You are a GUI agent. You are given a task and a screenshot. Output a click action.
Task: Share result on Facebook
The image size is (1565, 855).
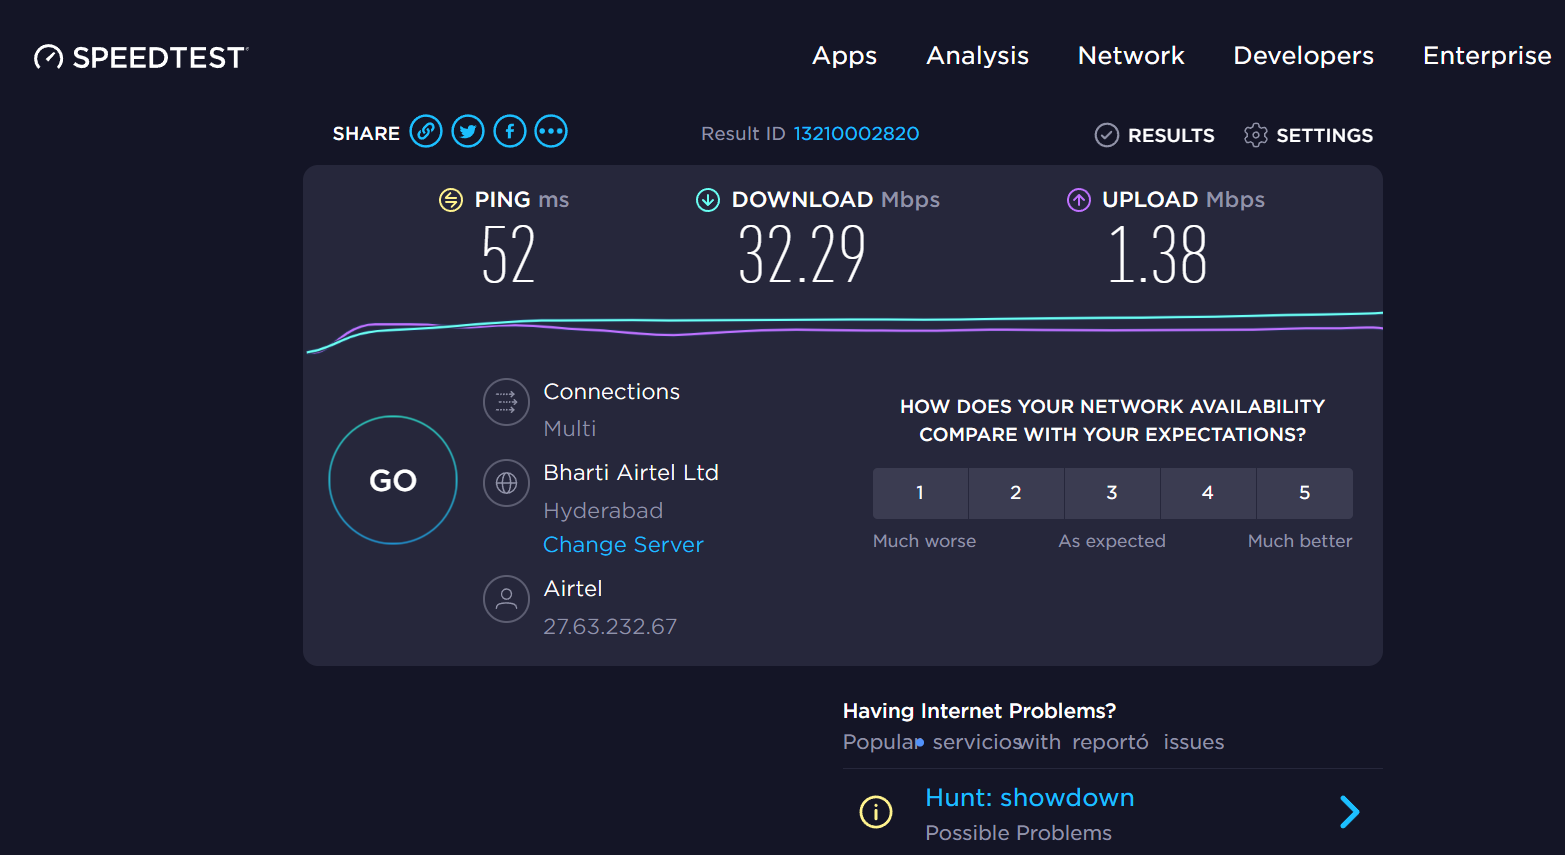coord(510,132)
